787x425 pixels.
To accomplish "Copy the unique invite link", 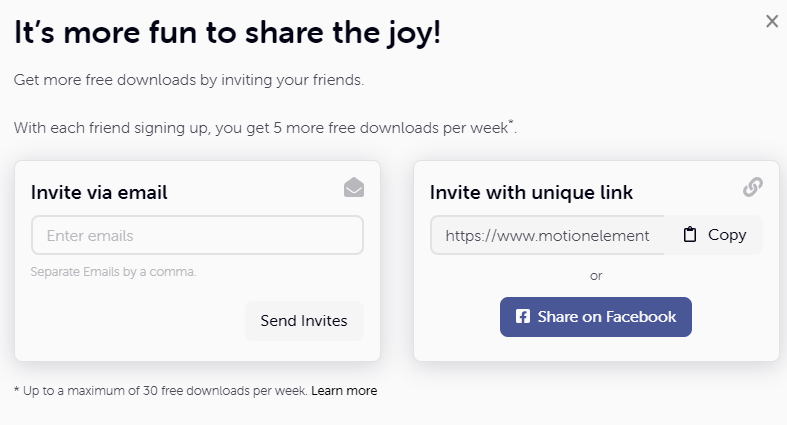I will coord(713,235).
